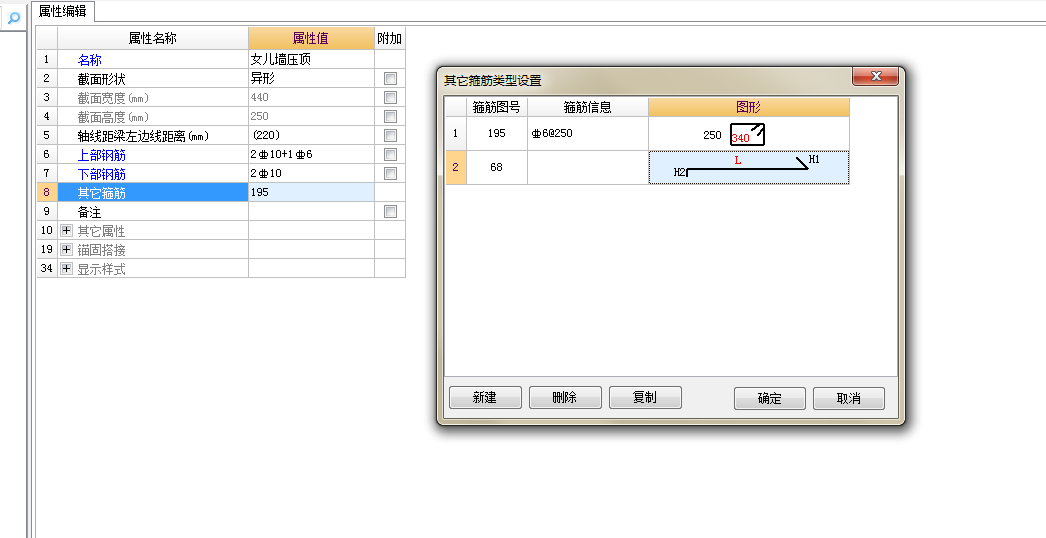Click the 箍筋图号 column header
The width and height of the screenshot is (1046, 538).
[x=496, y=107]
